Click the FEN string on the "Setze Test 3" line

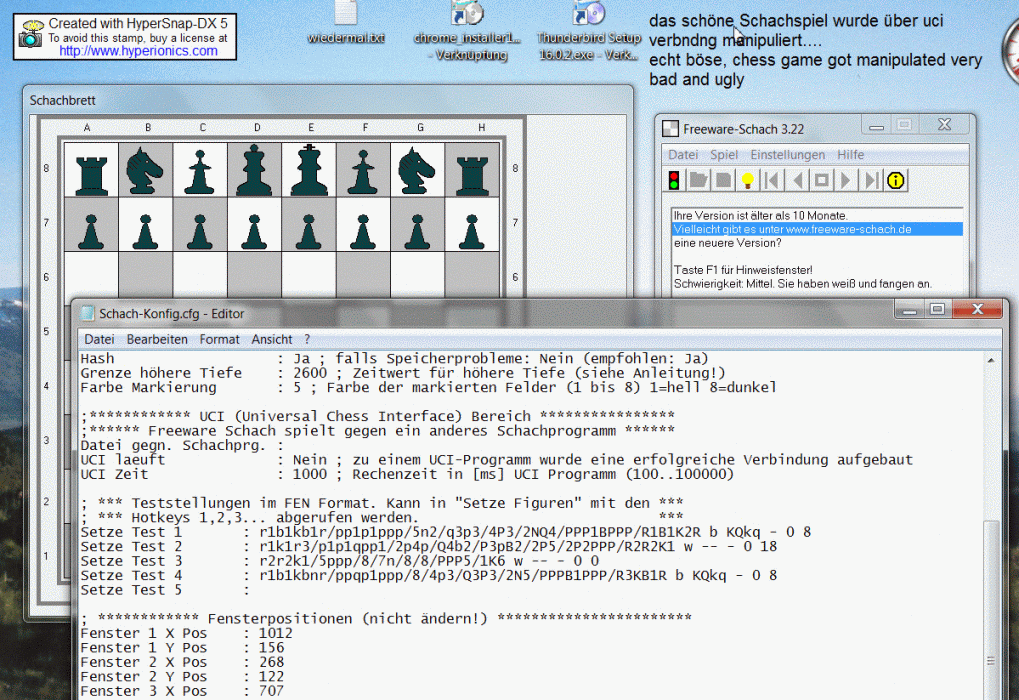pos(429,561)
